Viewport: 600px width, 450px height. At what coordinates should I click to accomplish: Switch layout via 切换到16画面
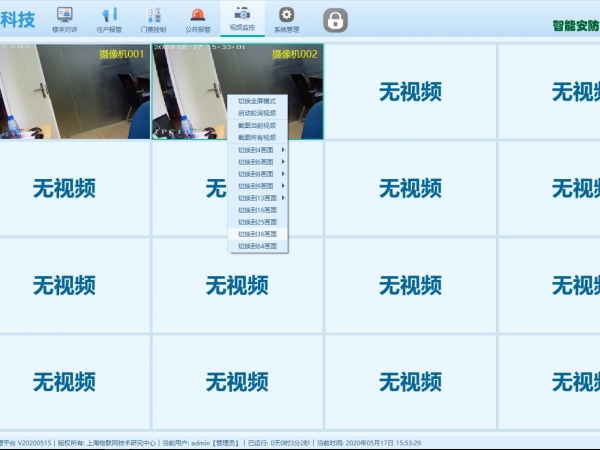click(x=257, y=210)
